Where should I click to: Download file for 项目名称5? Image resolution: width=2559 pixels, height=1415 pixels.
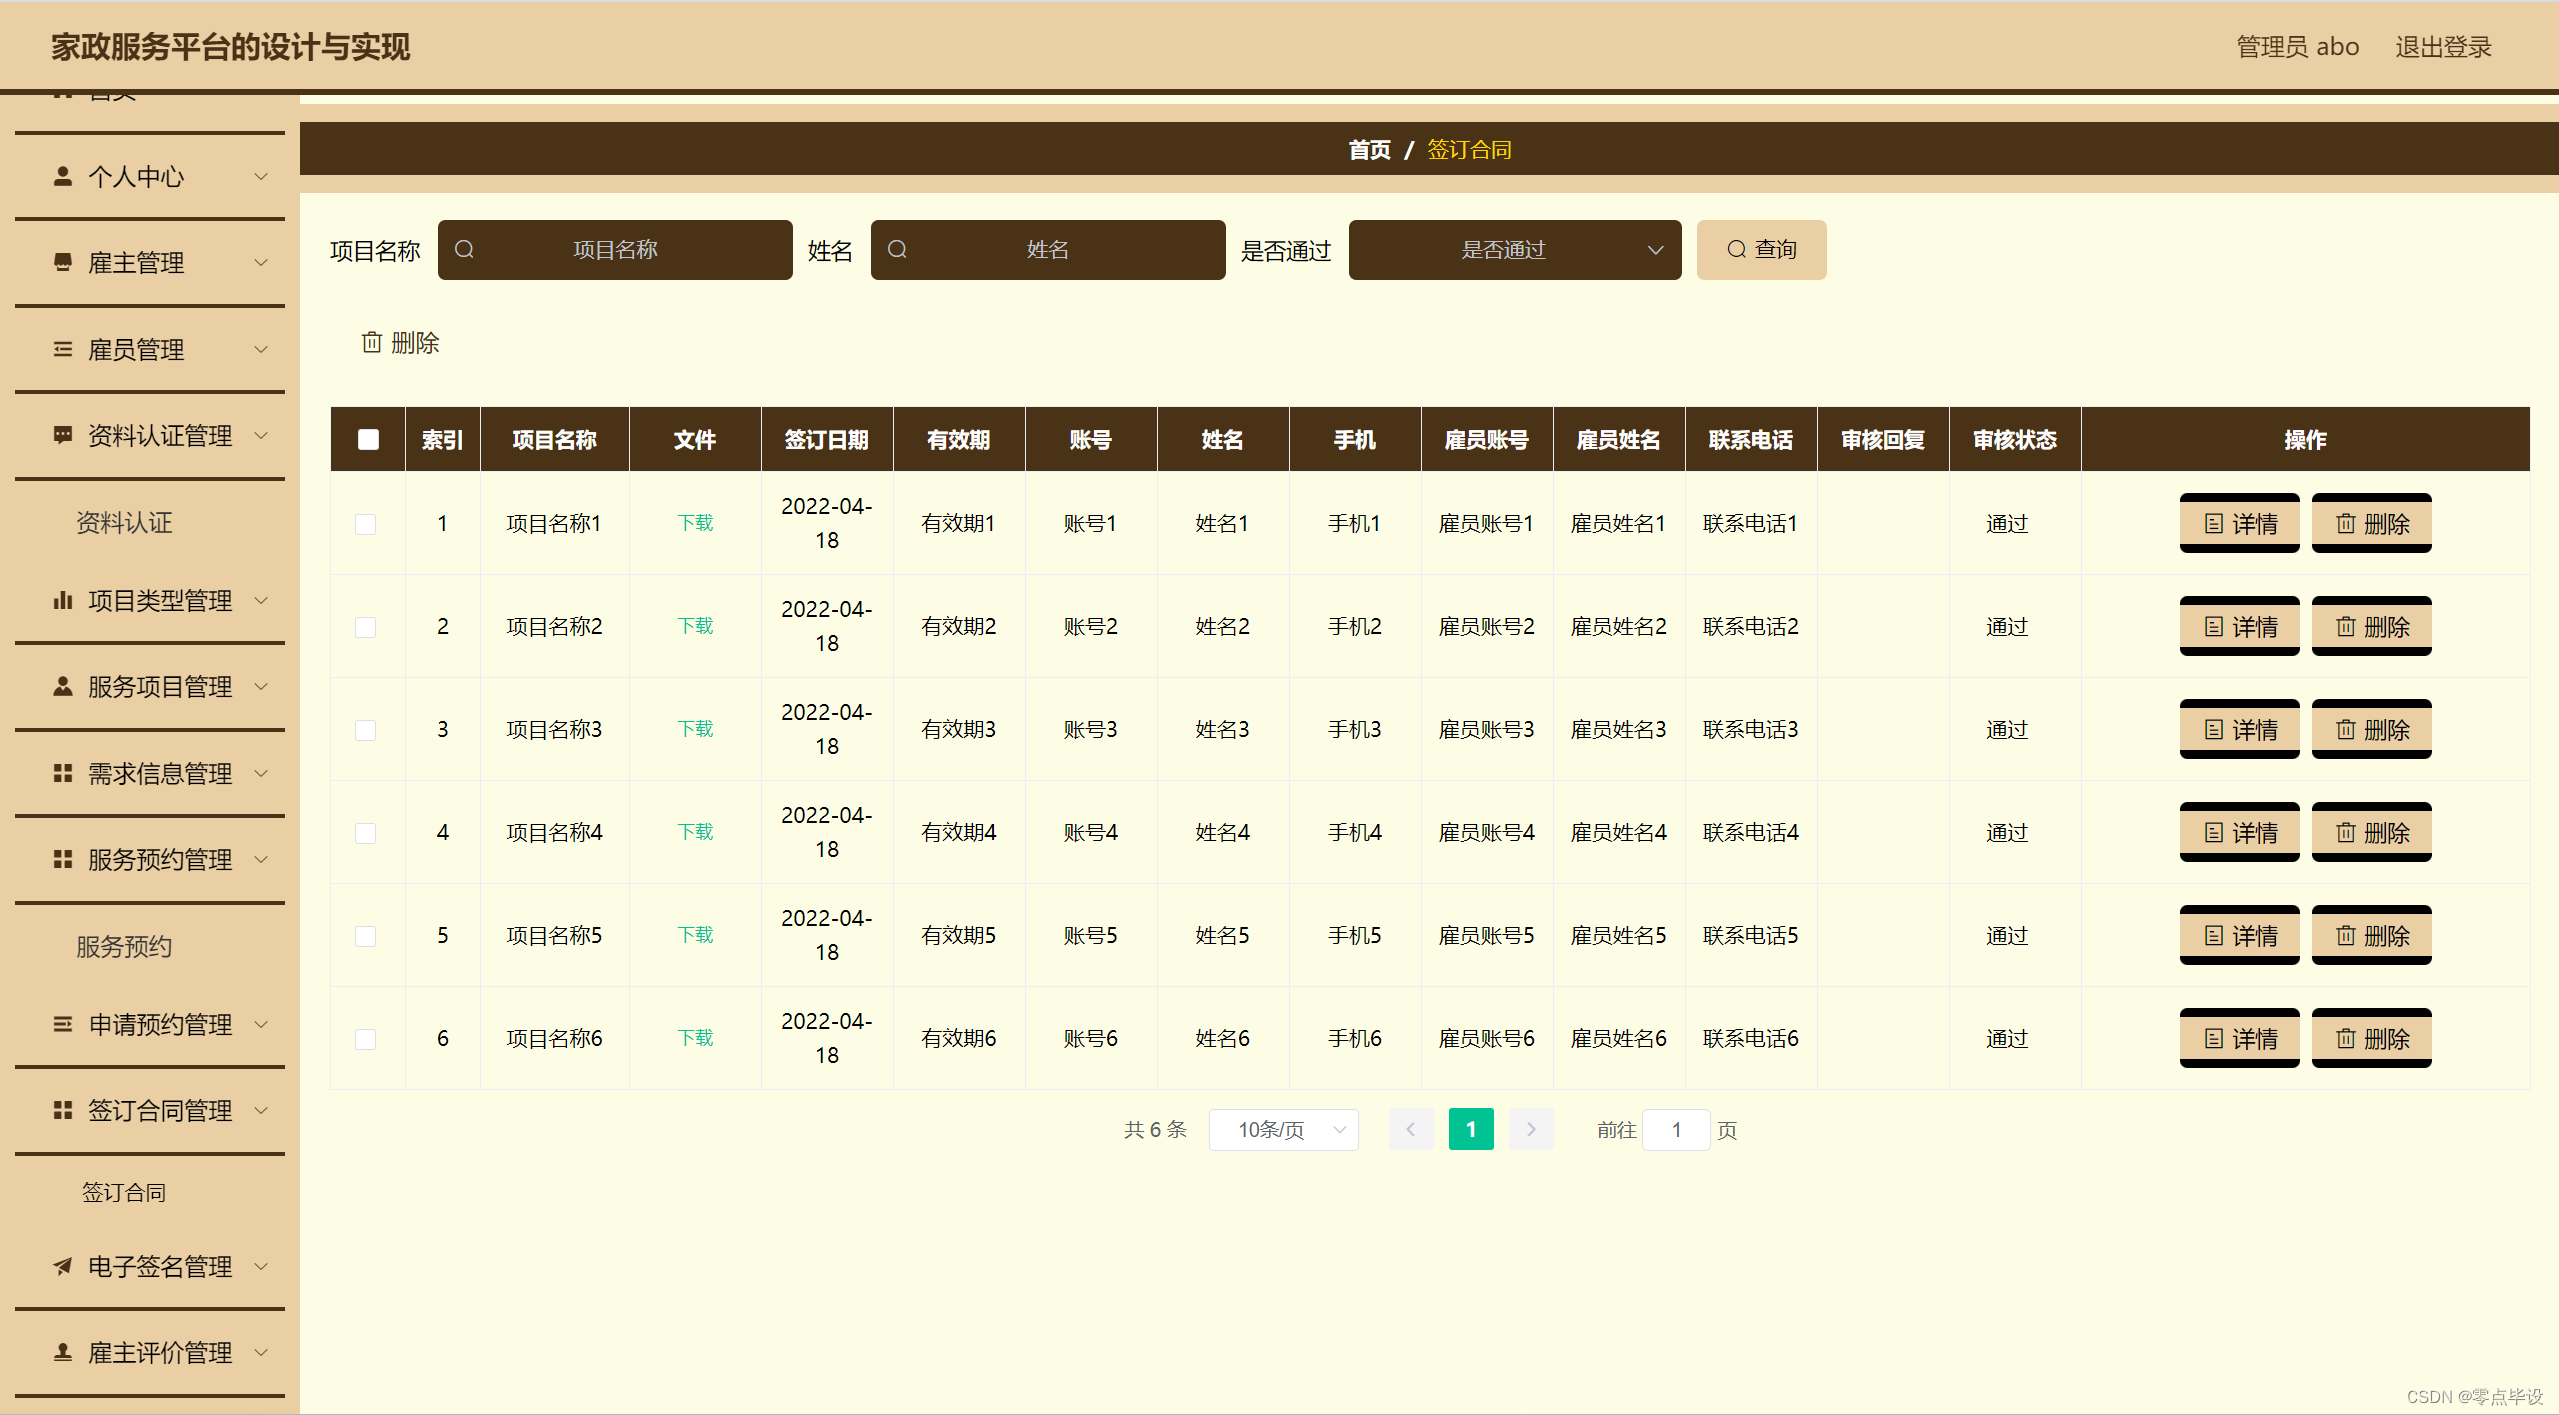pos(695,935)
